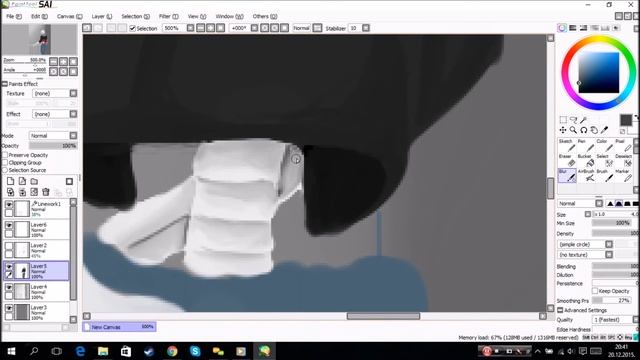This screenshot has width=640, height=360.
Task: Hide the Linework1 layer
Action: (x=9, y=204)
